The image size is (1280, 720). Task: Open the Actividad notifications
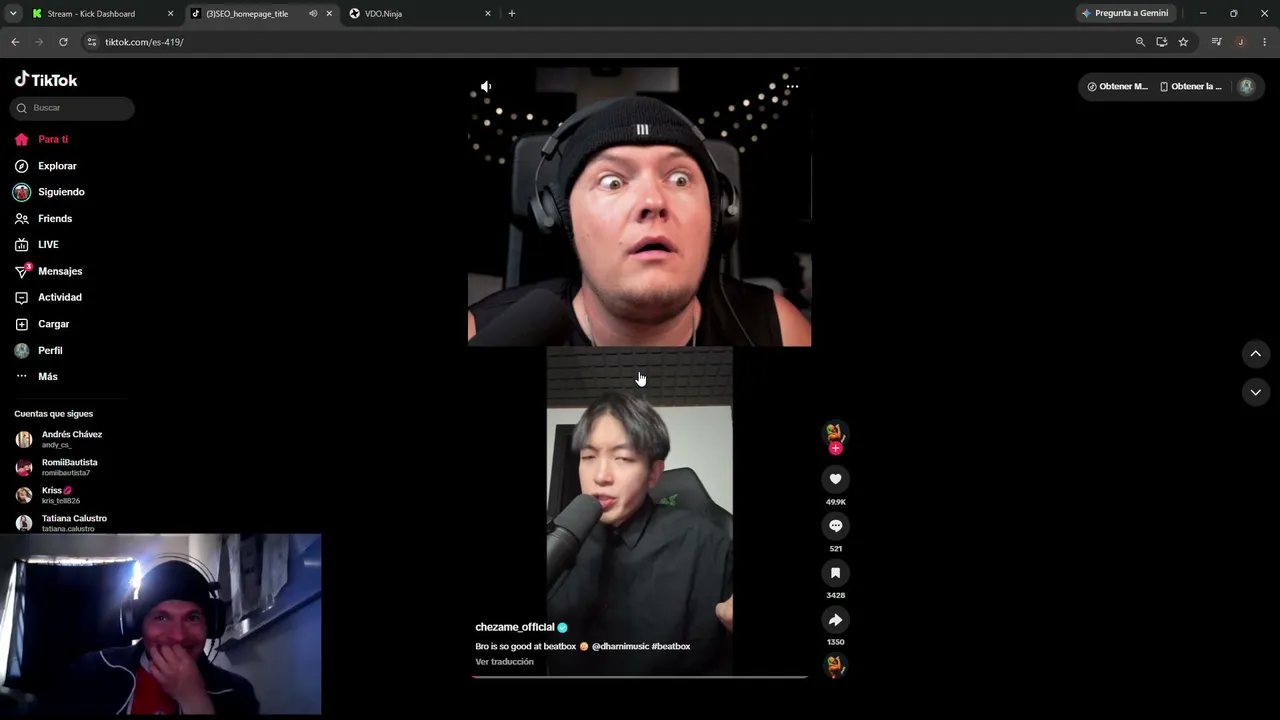pos(48,297)
